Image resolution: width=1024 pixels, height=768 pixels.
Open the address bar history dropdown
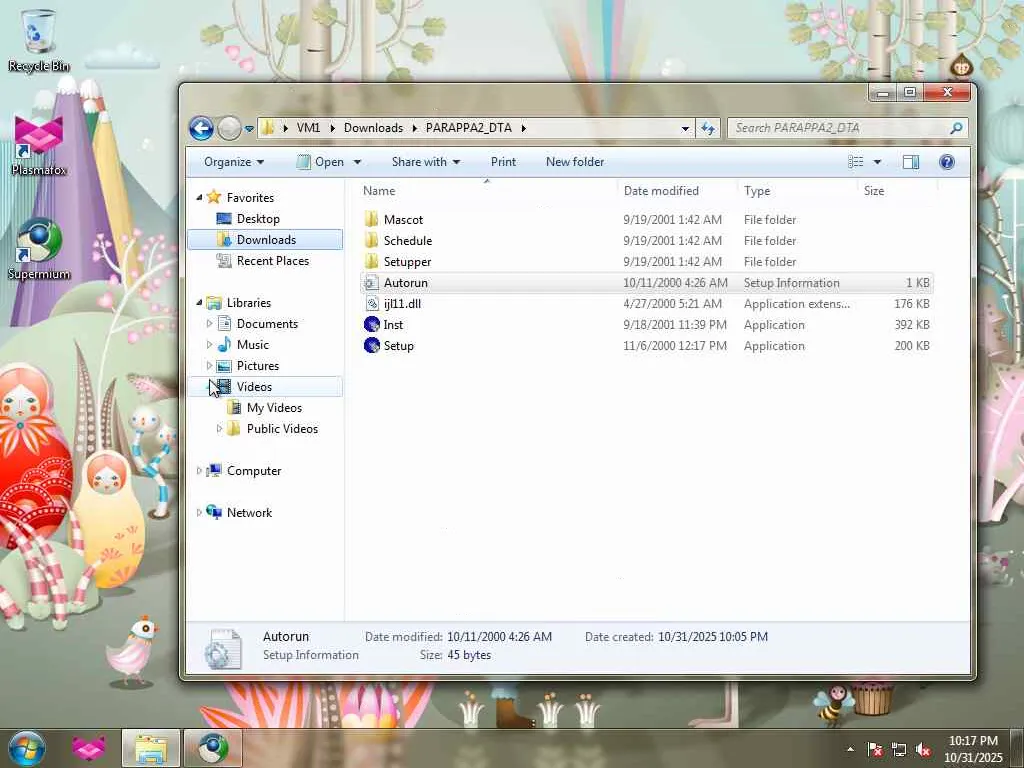(x=685, y=128)
